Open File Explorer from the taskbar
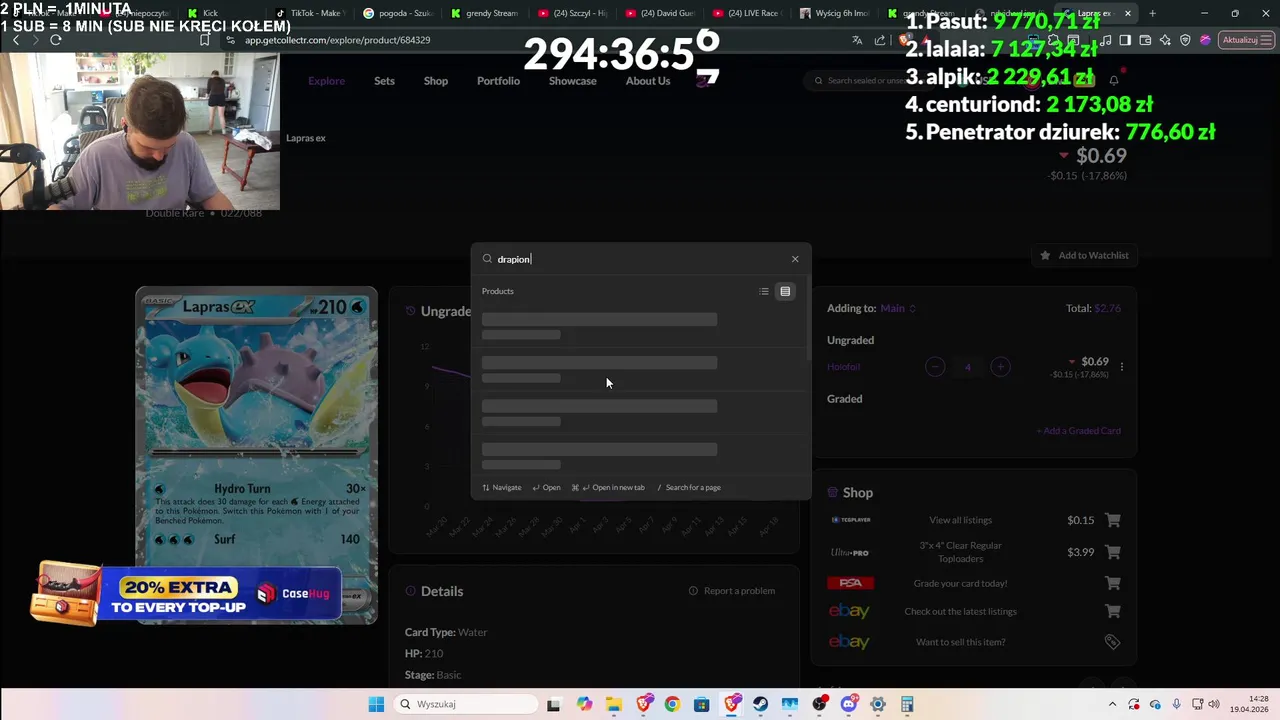The height and width of the screenshot is (720, 1280). click(x=613, y=704)
